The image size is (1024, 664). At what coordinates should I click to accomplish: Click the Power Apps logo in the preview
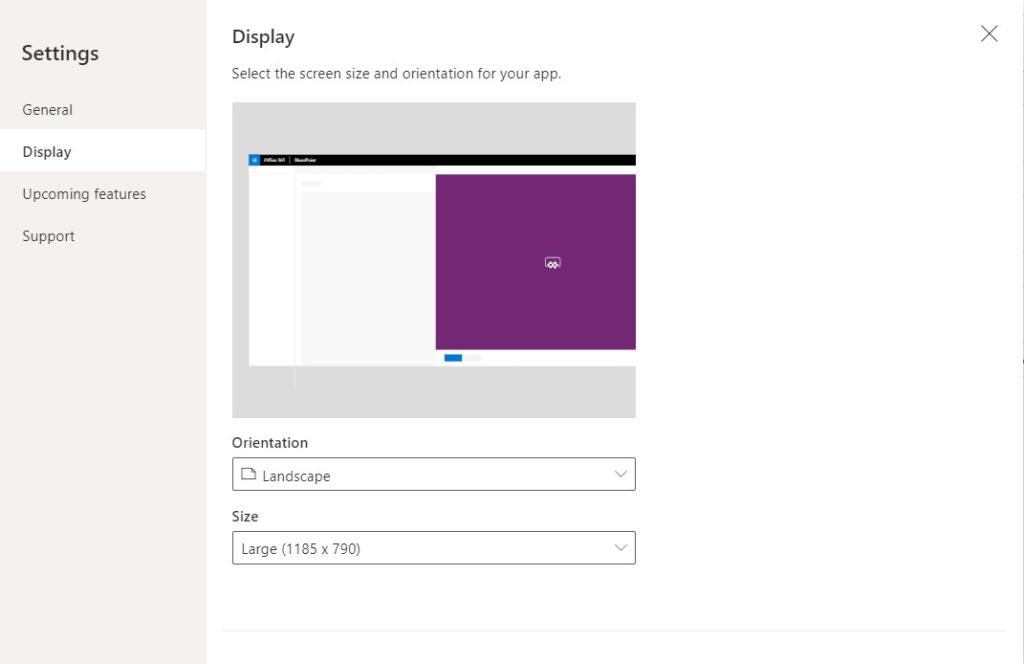[552, 263]
